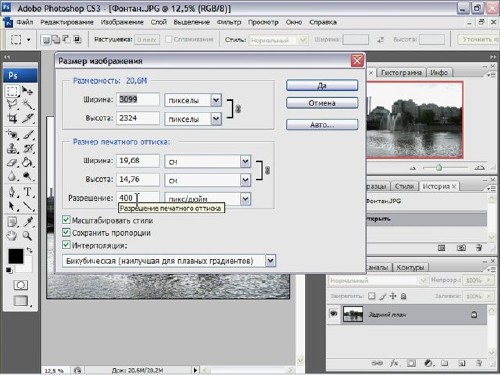Open the pixel width units dropdown
Screen dimensions: 500x375
tap(216, 100)
